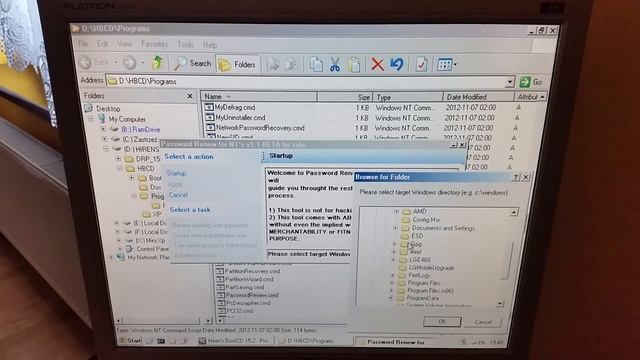The width and height of the screenshot is (640, 360).
Task: Click the Back navigation arrow
Action: [x=86, y=62]
